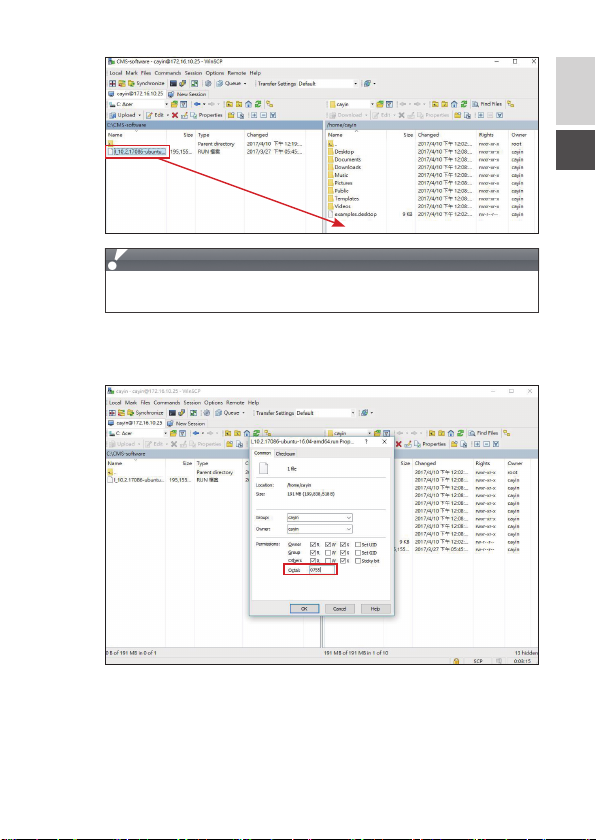Click the Octal permissions input field
The height and width of the screenshot is (840, 596).
pos(322,570)
